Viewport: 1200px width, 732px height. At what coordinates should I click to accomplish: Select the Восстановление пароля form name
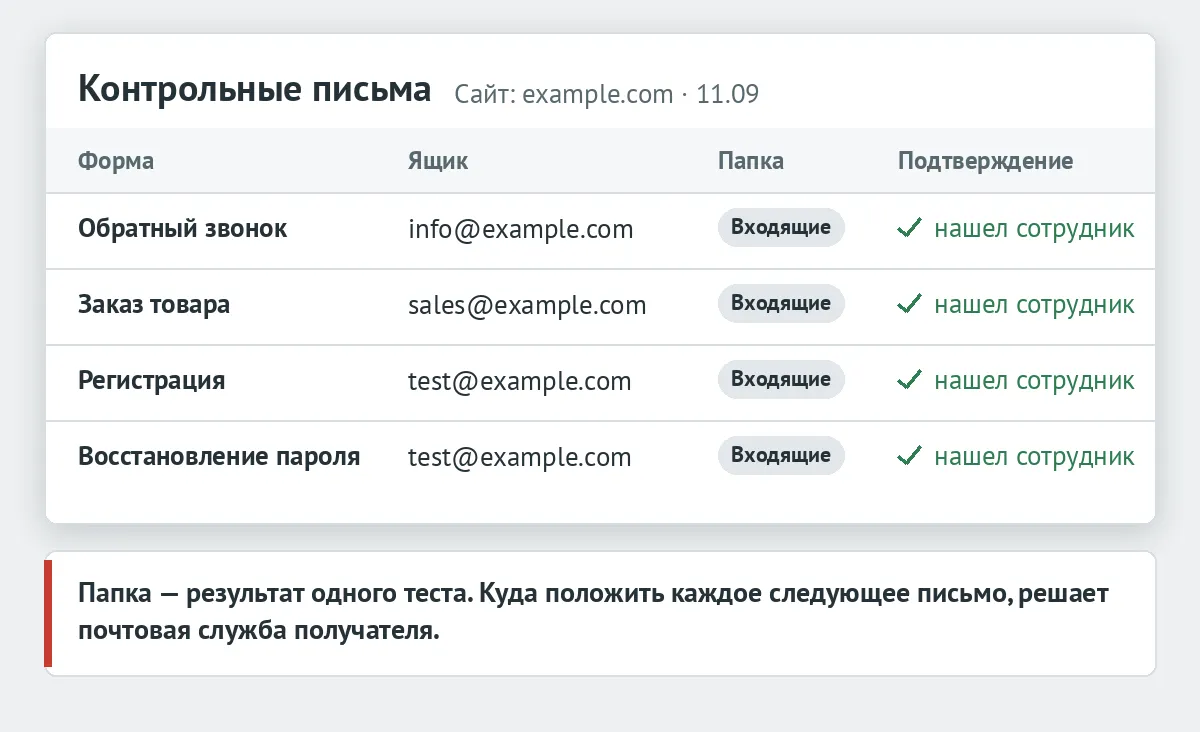coord(219,457)
